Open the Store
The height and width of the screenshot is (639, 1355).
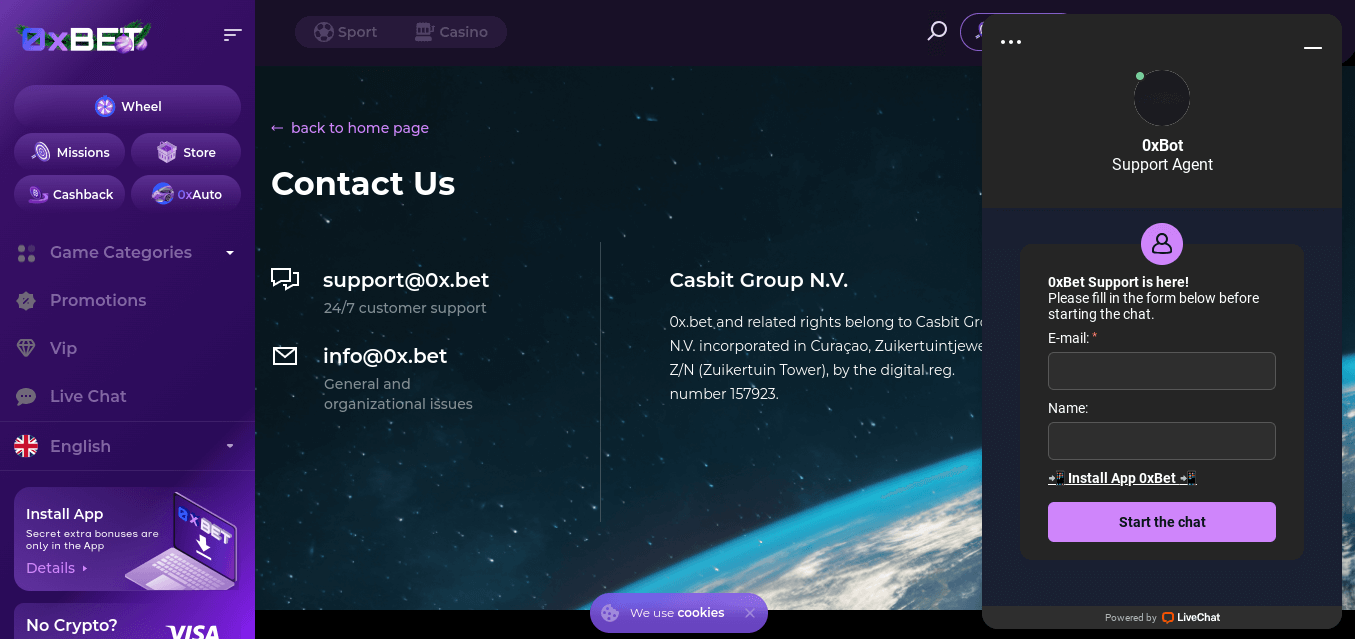tap(186, 152)
